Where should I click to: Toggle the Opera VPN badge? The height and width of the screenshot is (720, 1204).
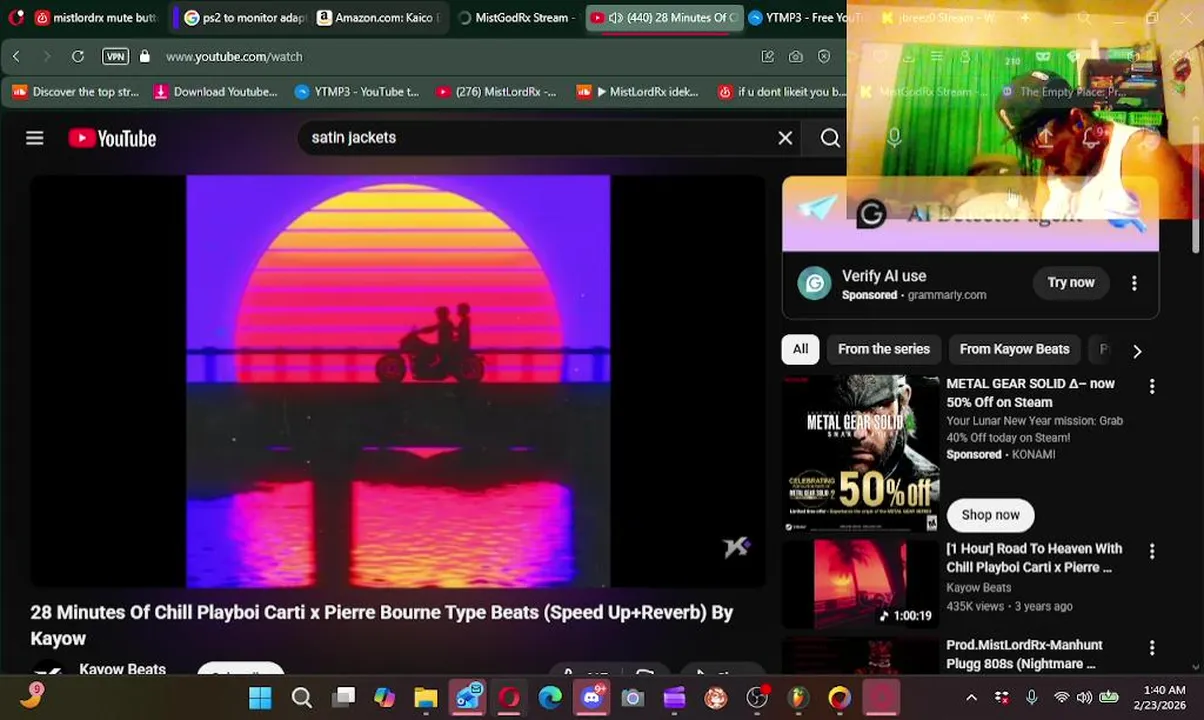coord(115,56)
